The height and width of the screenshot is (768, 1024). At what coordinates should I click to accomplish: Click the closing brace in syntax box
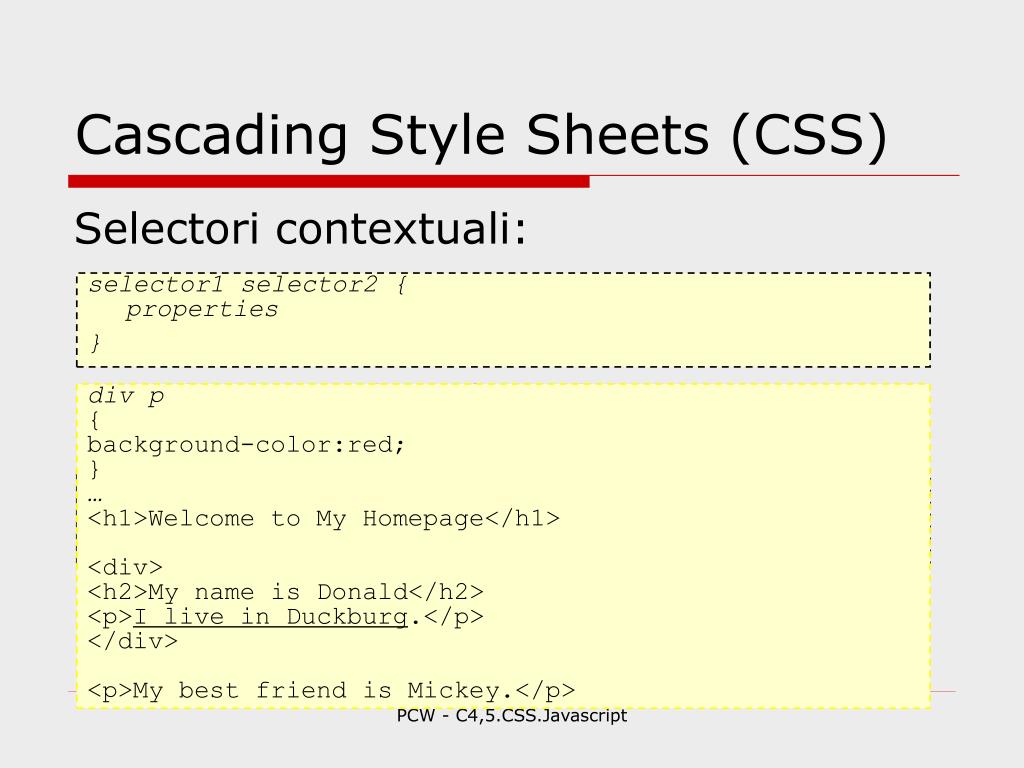point(95,342)
